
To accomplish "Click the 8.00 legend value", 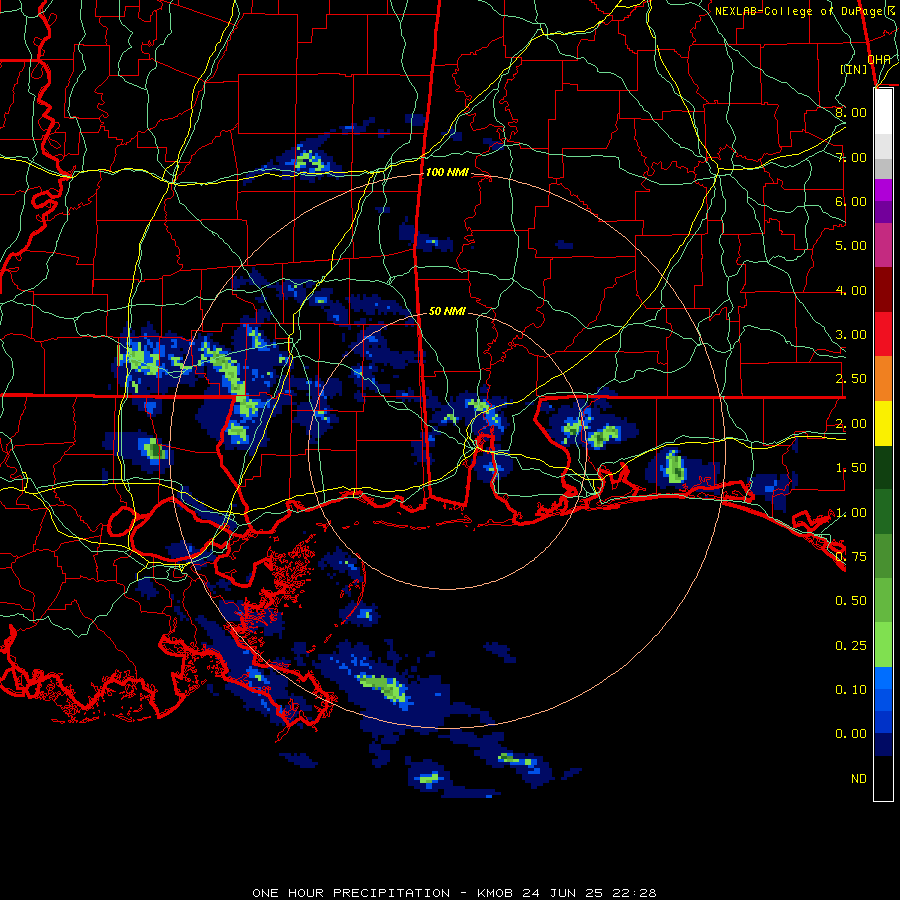I will point(851,112).
